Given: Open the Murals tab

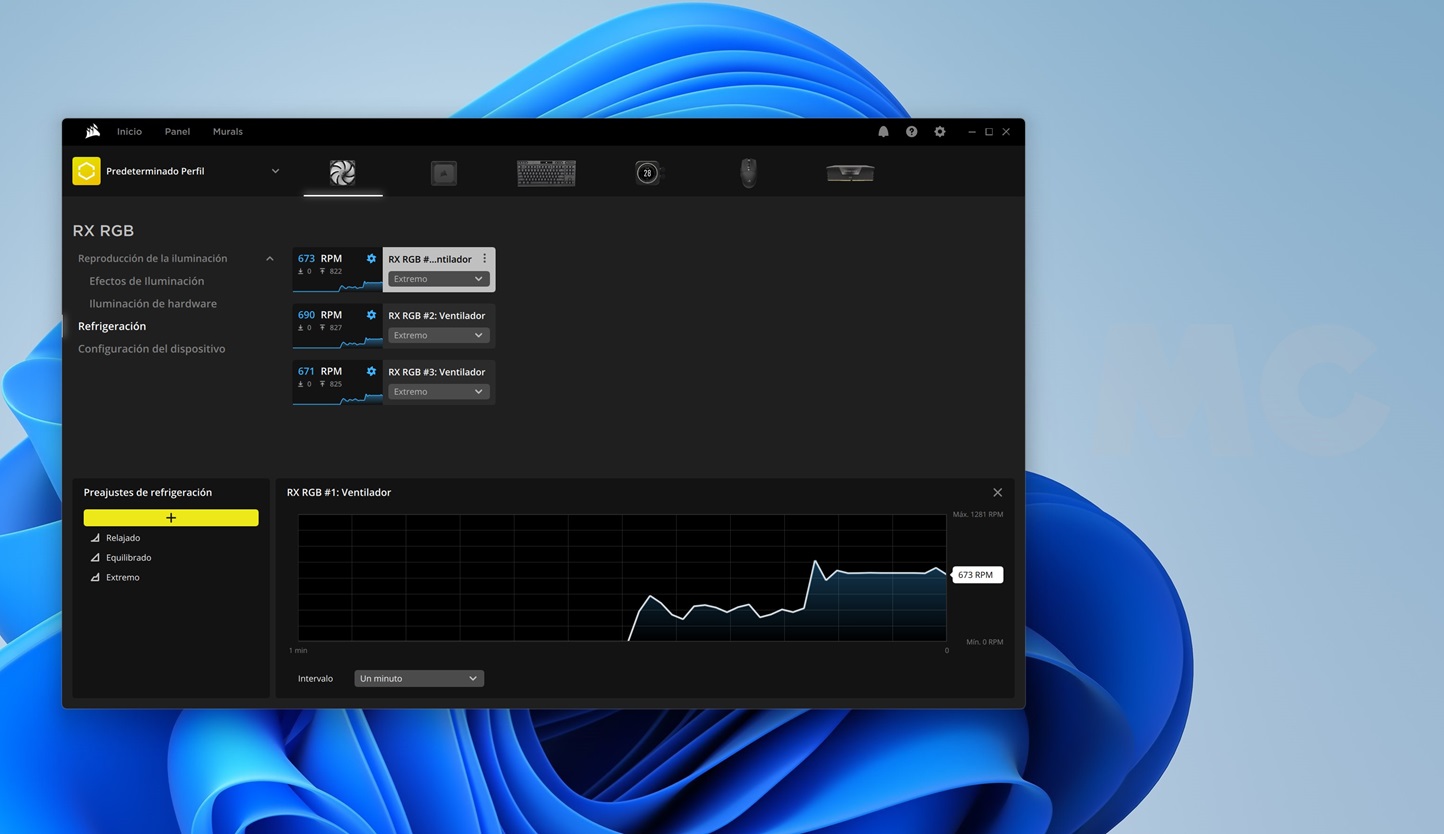Looking at the screenshot, I should 227,132.
